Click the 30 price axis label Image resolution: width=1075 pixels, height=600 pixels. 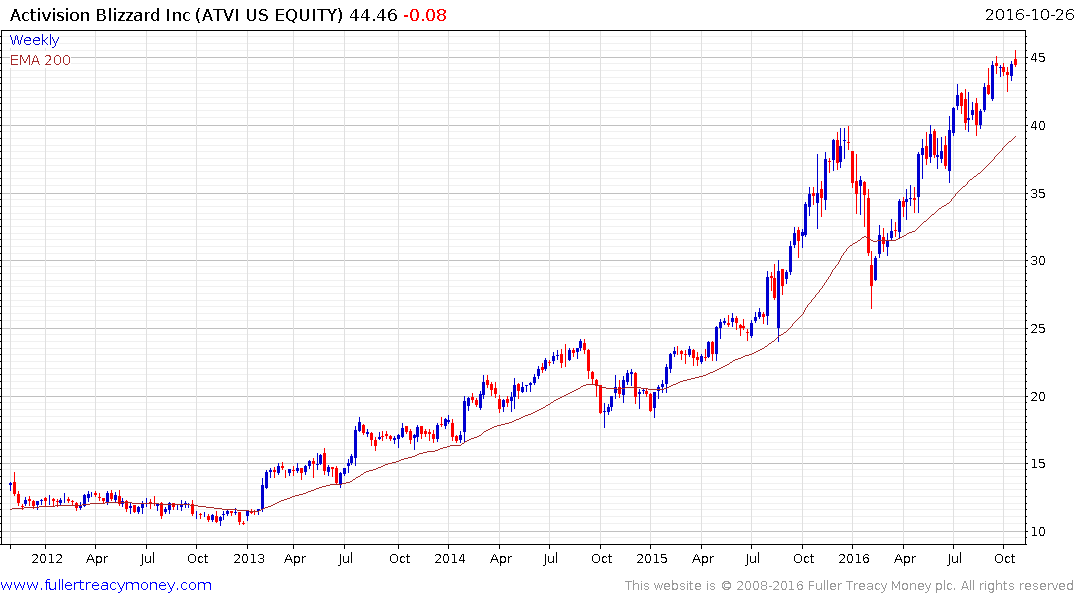(x=1038, y=261)
